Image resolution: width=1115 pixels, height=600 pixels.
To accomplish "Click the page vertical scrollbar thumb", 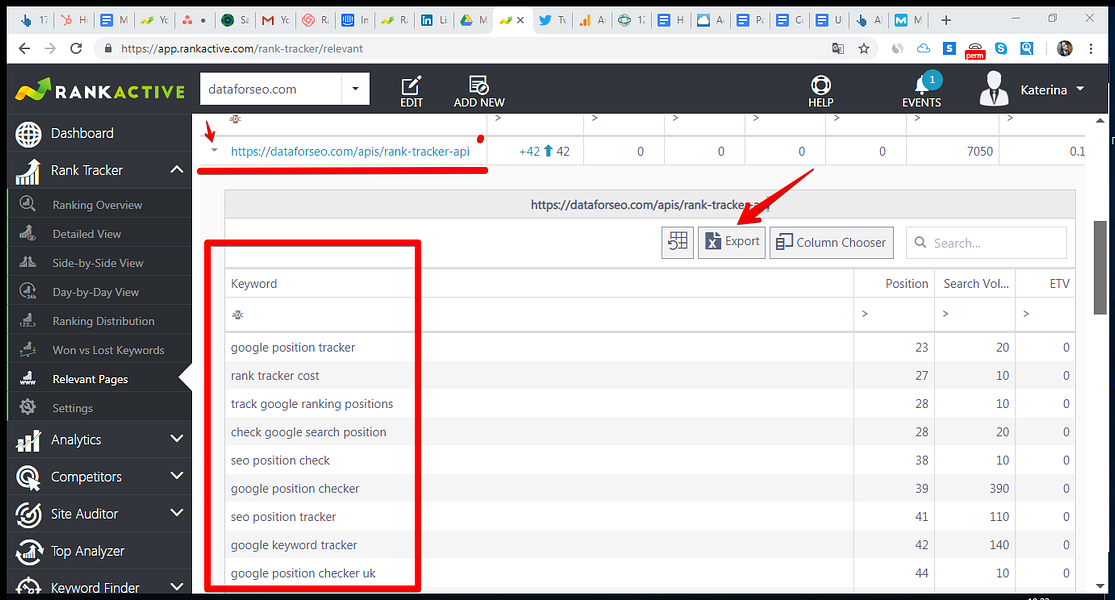I will pos(1100,267).
